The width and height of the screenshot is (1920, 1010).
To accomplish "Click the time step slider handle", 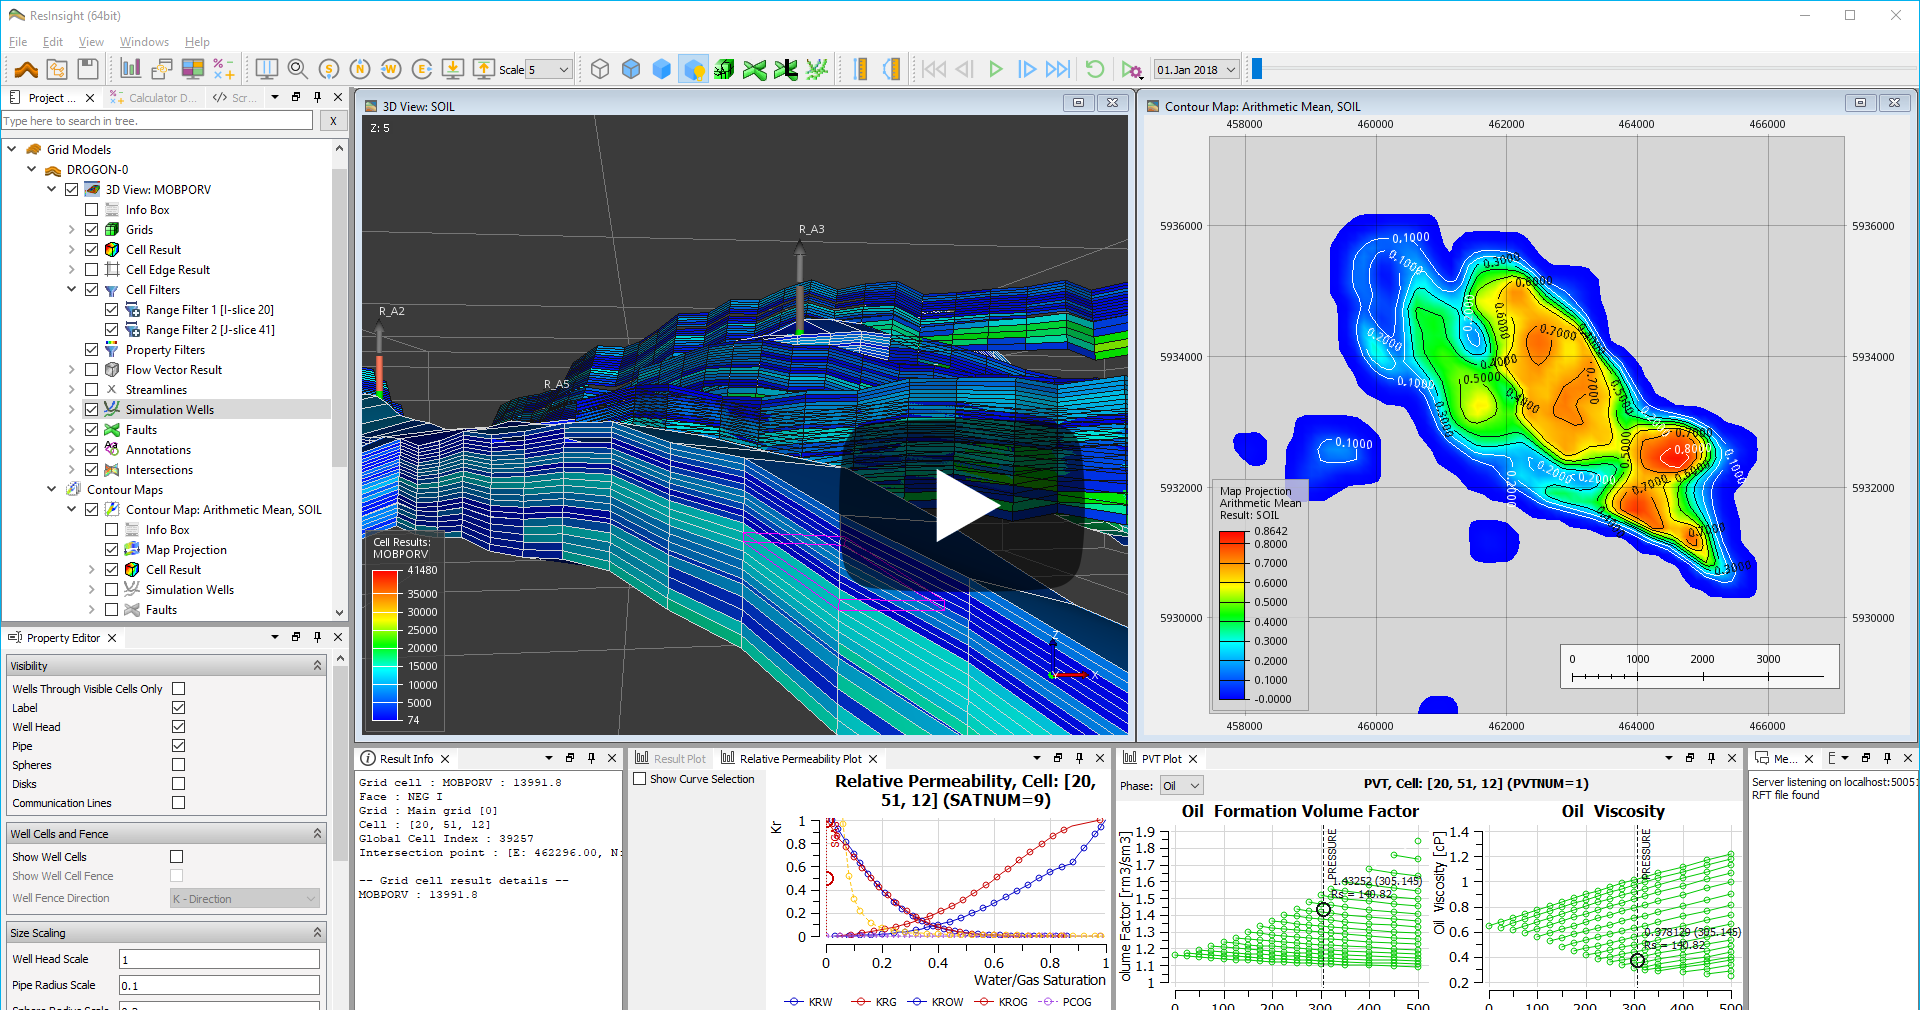I will tap(1257, 69).
